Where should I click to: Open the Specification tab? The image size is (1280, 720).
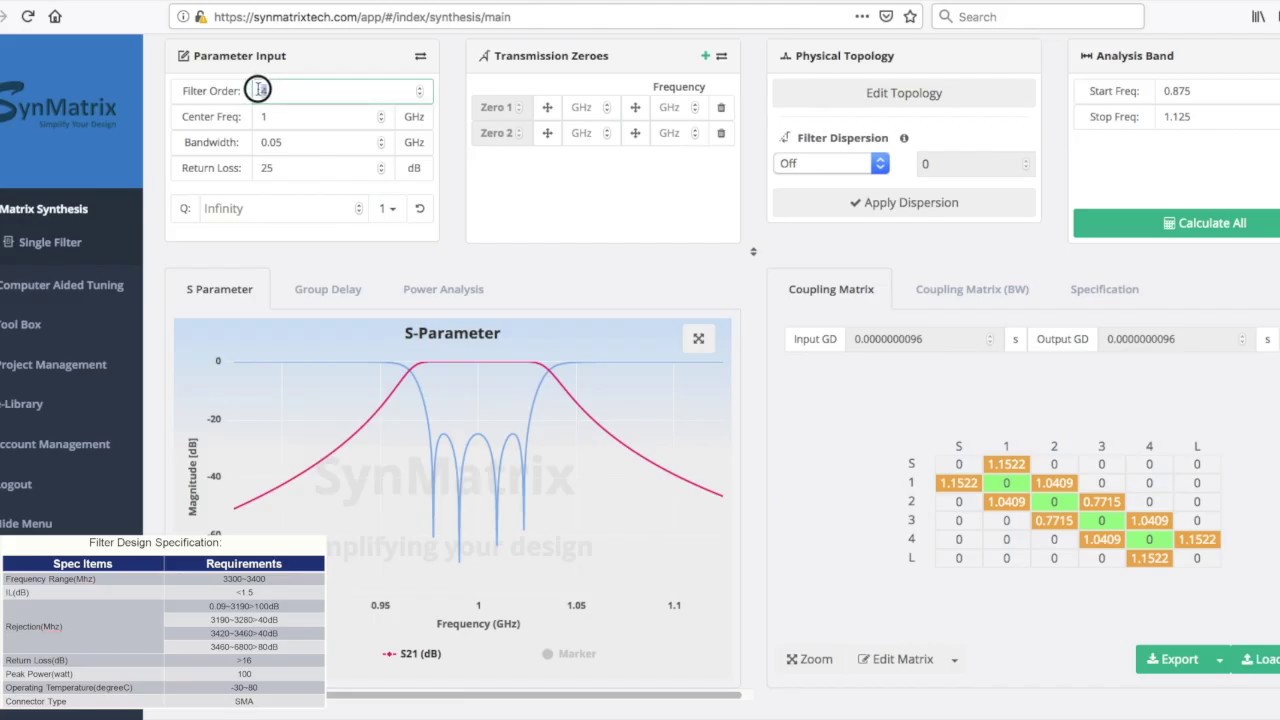click(1104, 289)
